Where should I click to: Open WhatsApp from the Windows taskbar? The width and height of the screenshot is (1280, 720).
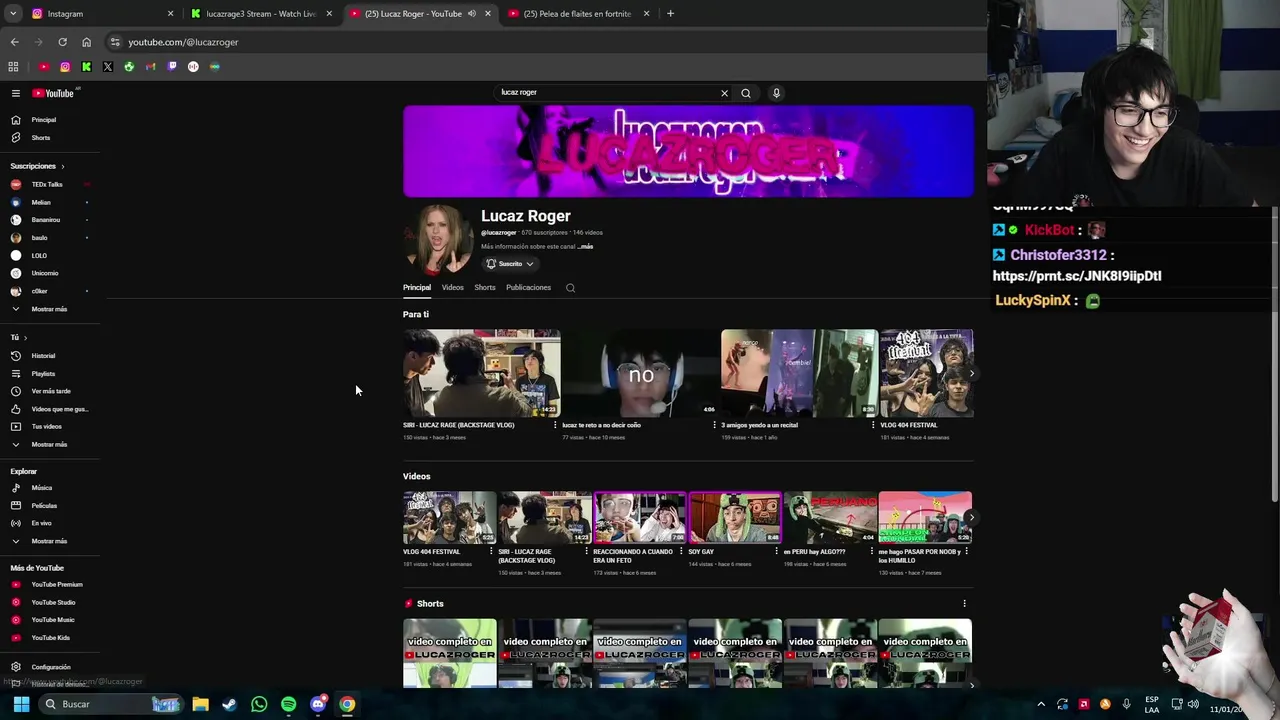click(259, 704)
